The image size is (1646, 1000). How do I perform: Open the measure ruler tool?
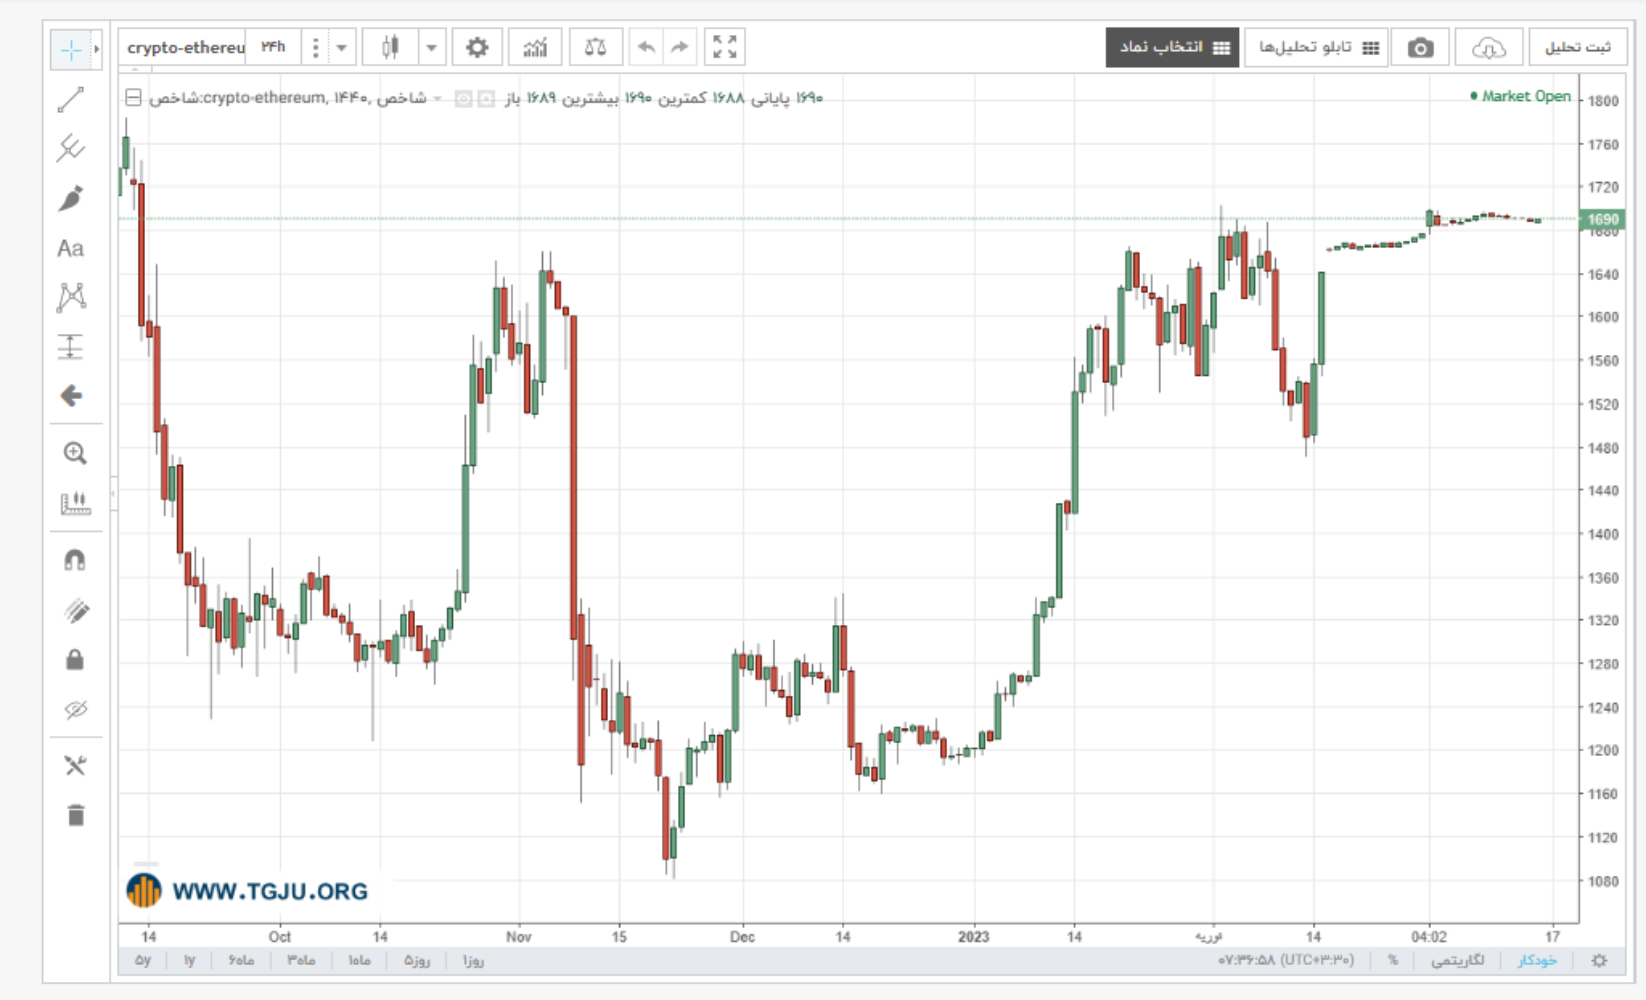[75, 503]
